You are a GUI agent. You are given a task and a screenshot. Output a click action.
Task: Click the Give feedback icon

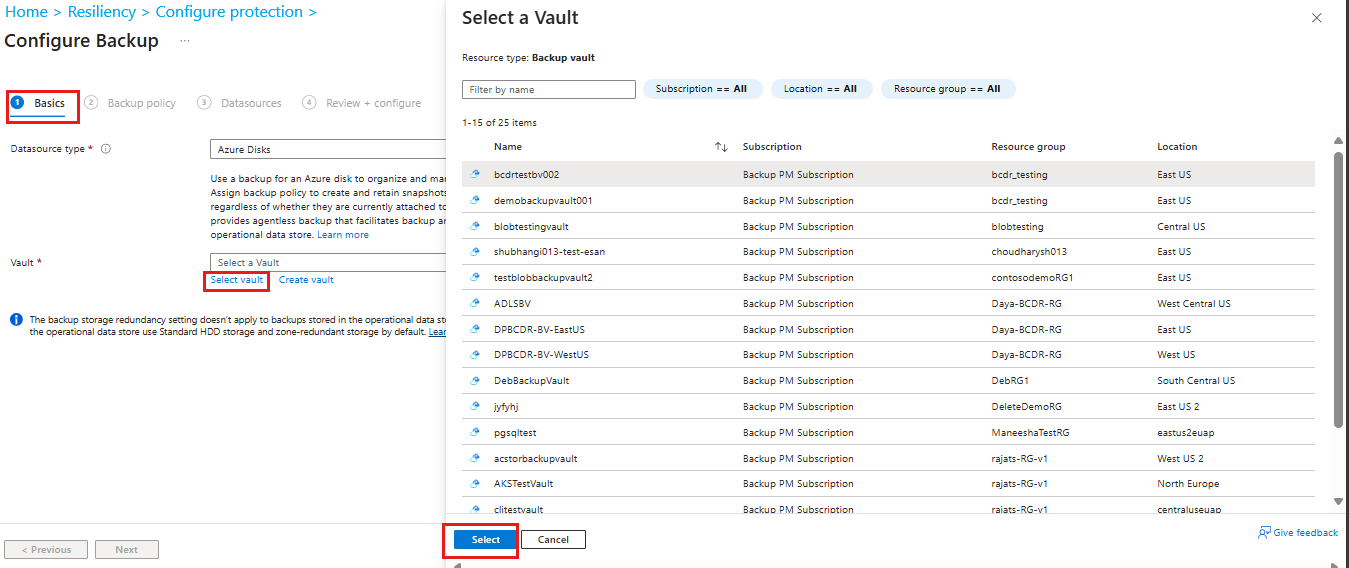[x=1264, y=533]
